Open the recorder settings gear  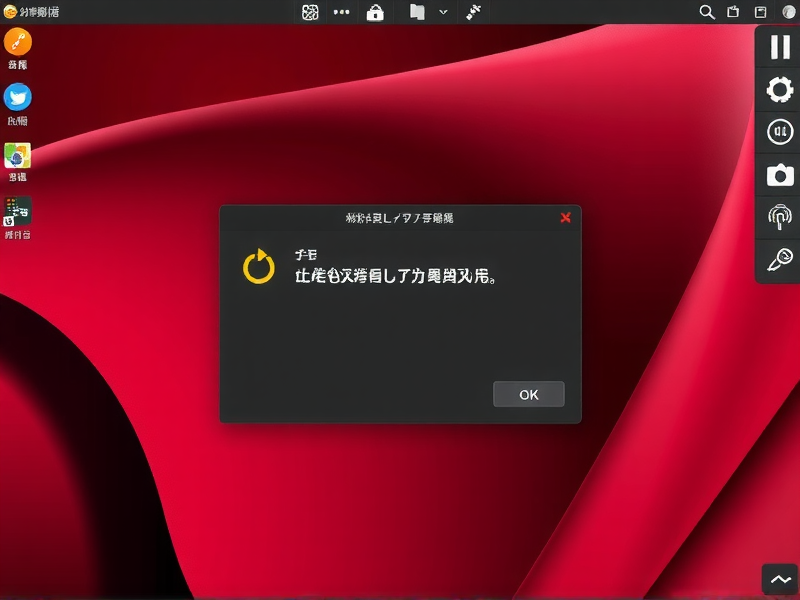(778, 89)
